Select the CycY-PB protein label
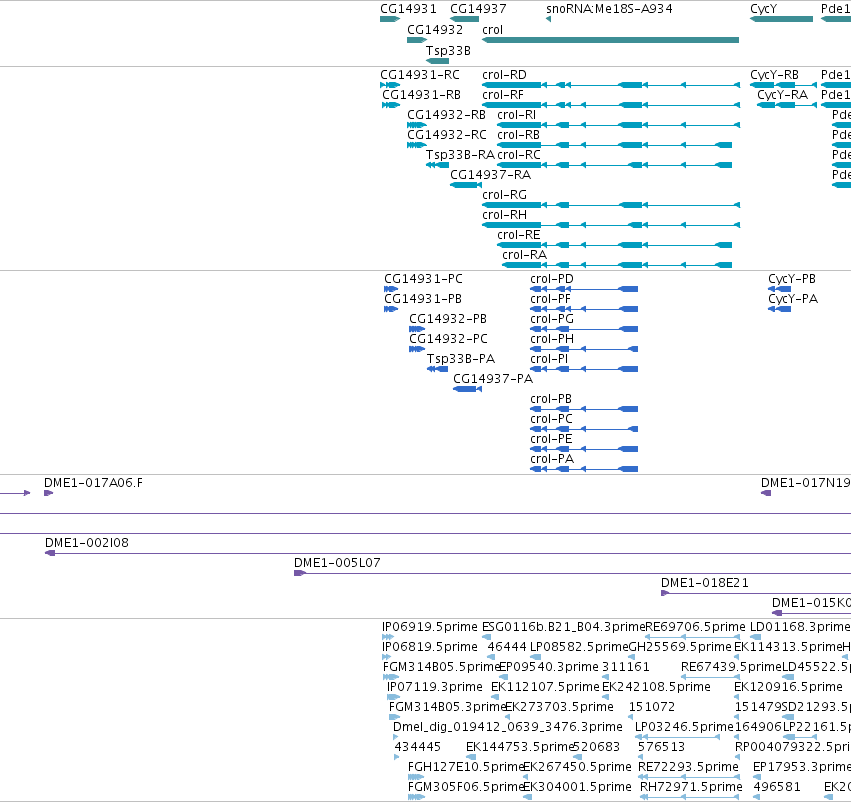This screenshot has width=851, height=802. [792, 279]
